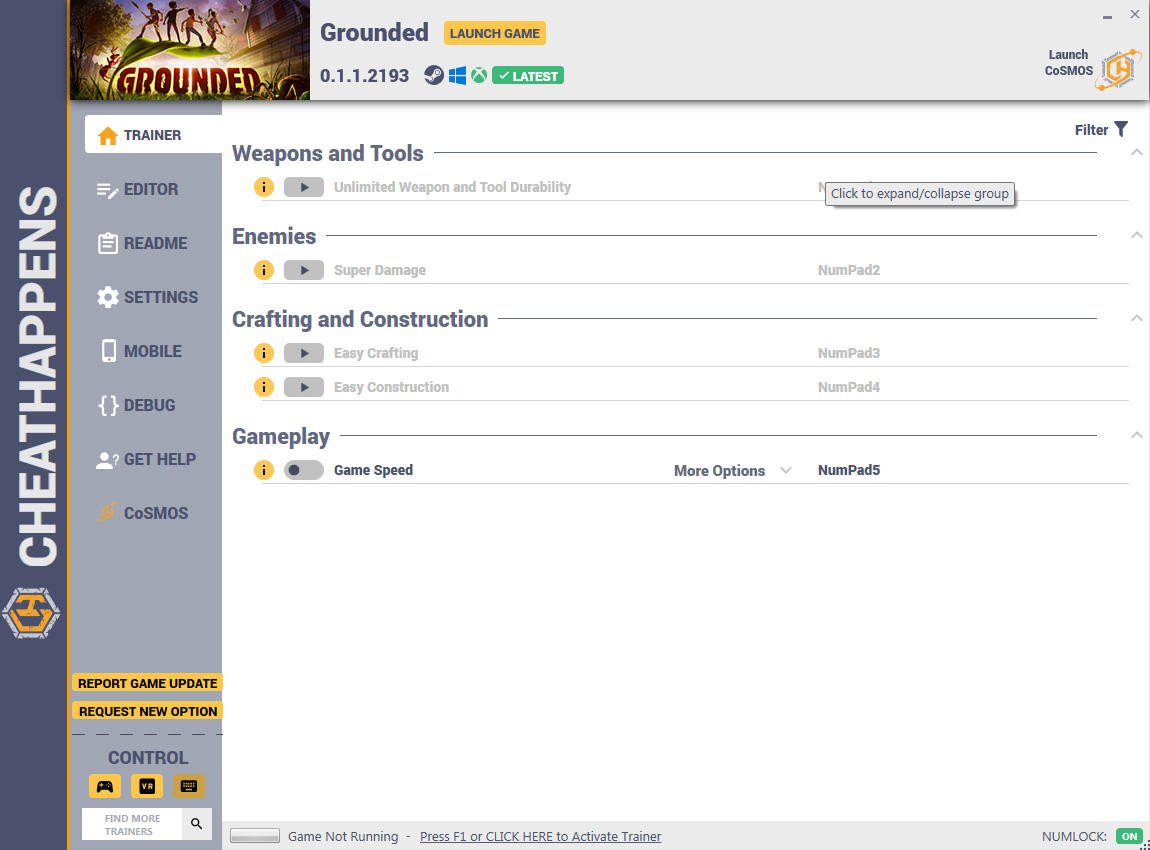Select the gamepad control icon
Viewport: 1150px width, 850px height.
105,786
